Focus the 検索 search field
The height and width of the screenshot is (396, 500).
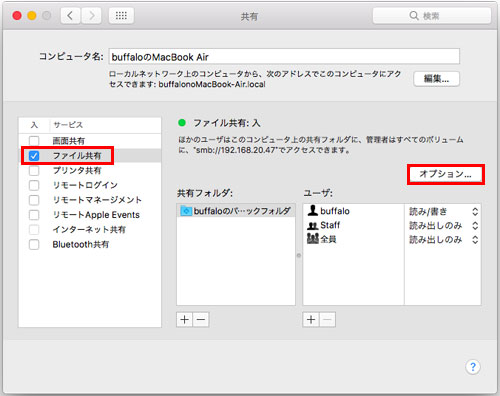432,16
